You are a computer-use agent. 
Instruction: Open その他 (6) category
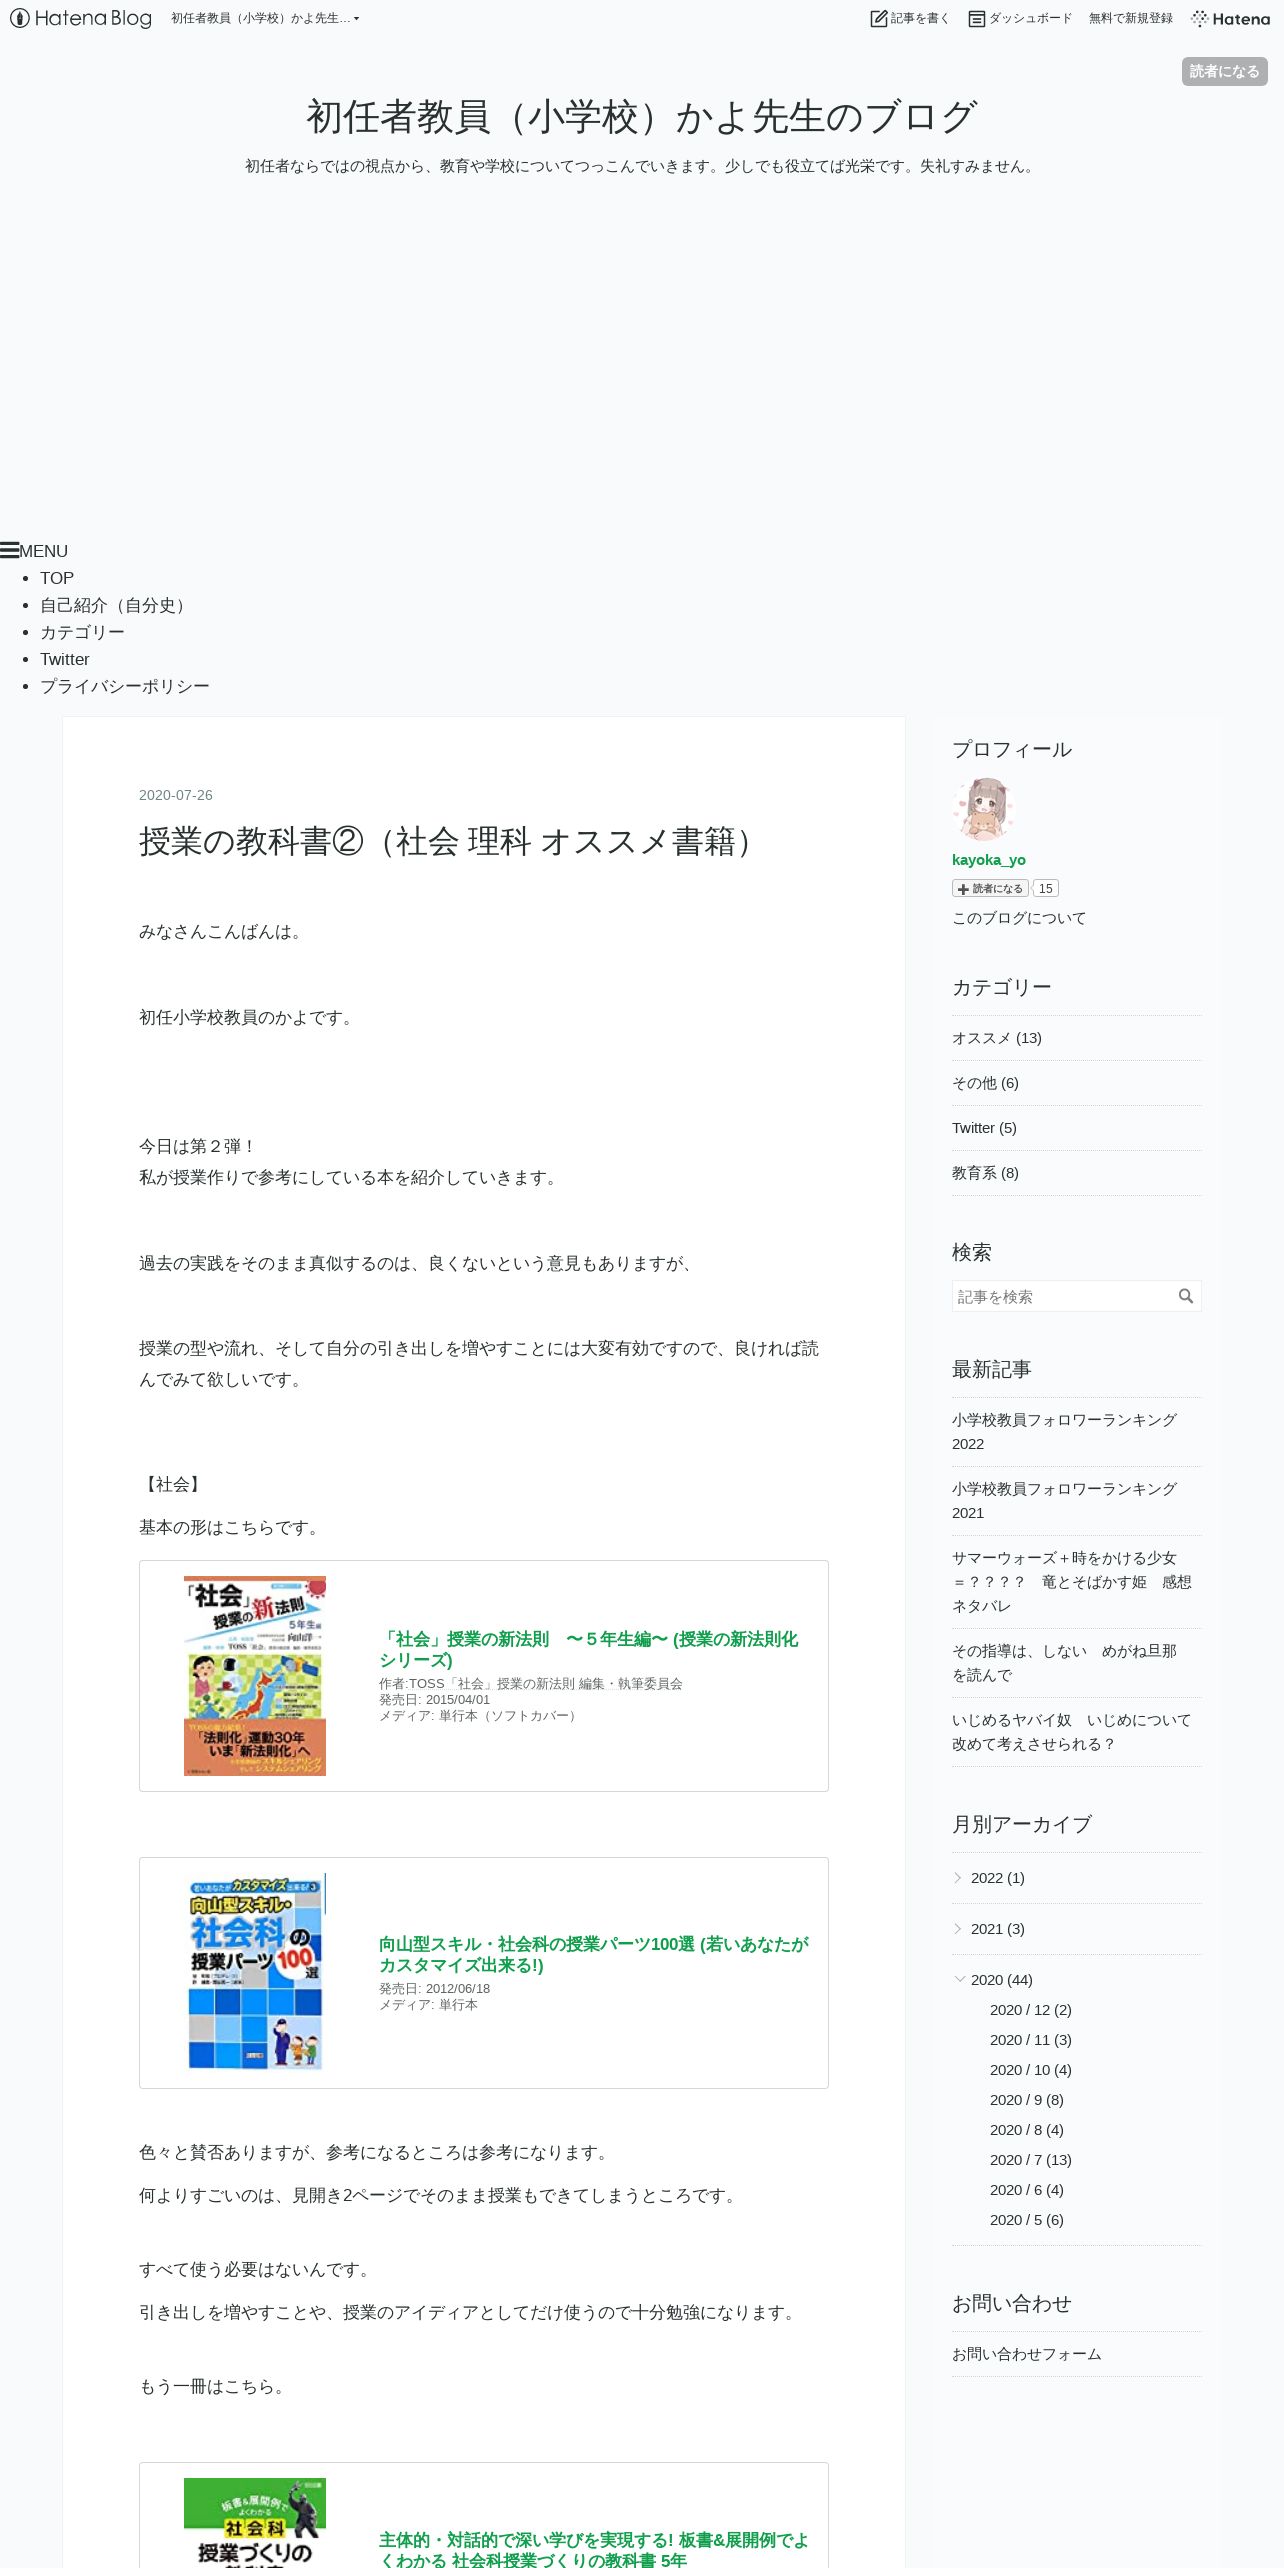pyautogui.click(x=985, y=1083)
